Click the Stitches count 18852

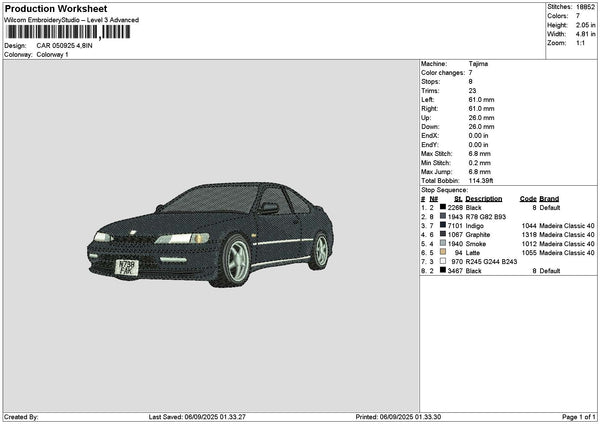click(585, 7)
